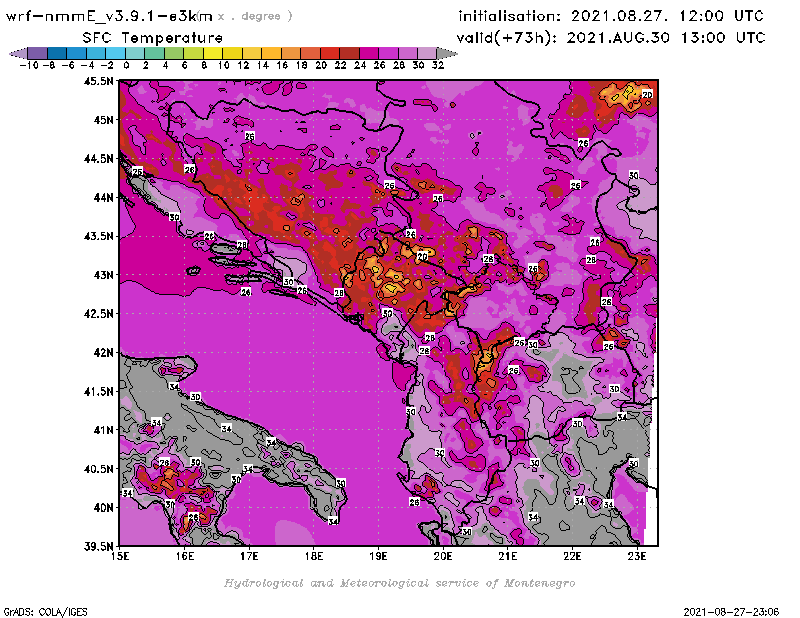Click the valid(+73h) time line
The image size is (800, 618).
coord(611,38)
